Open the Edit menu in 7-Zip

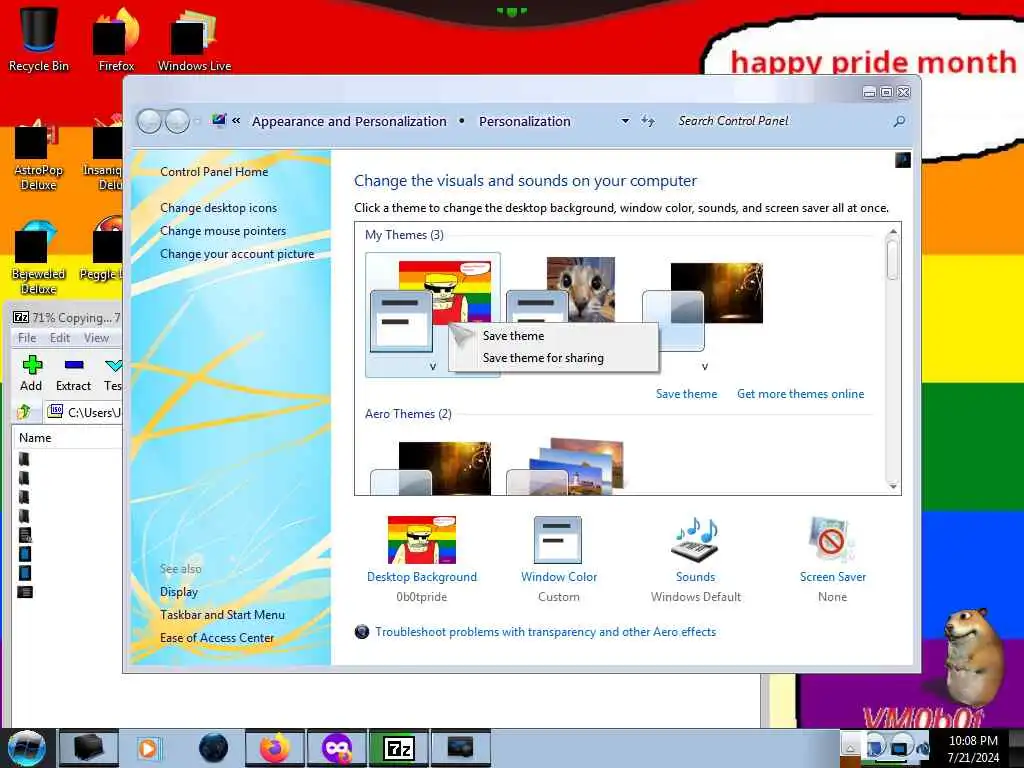[x=59, y=338]
